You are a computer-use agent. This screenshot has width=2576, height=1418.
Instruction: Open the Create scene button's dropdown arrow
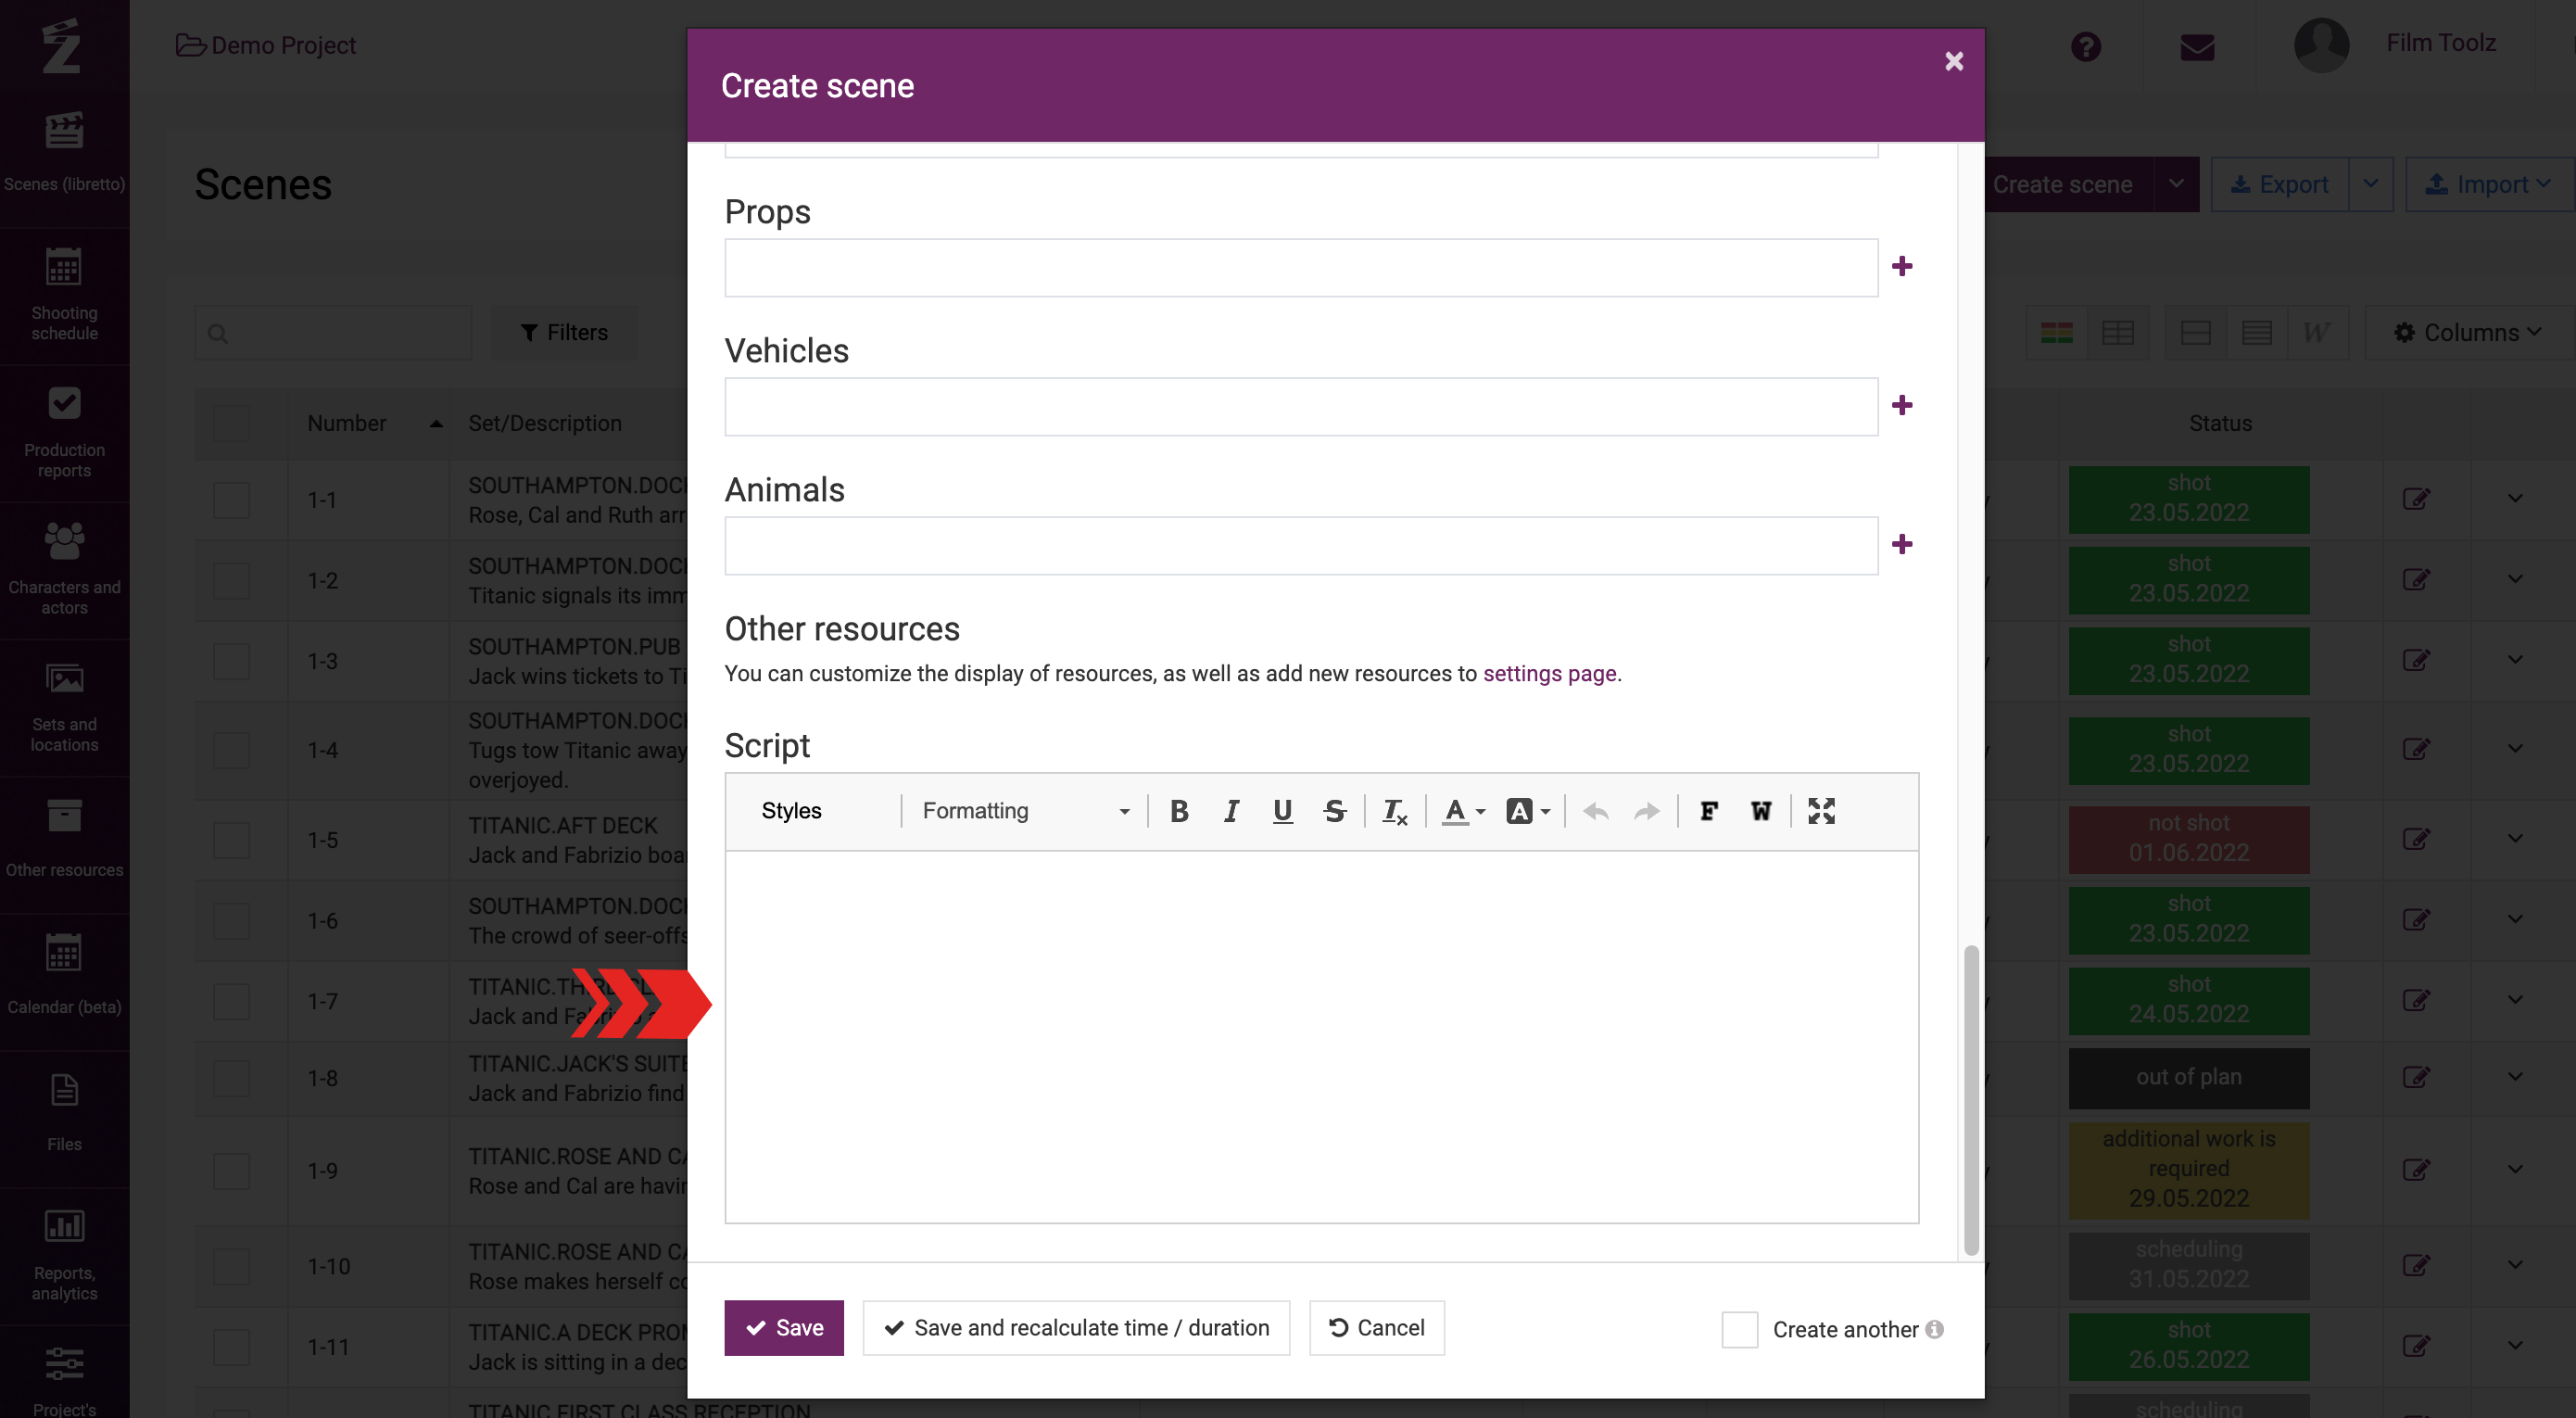click(2176, 184)
